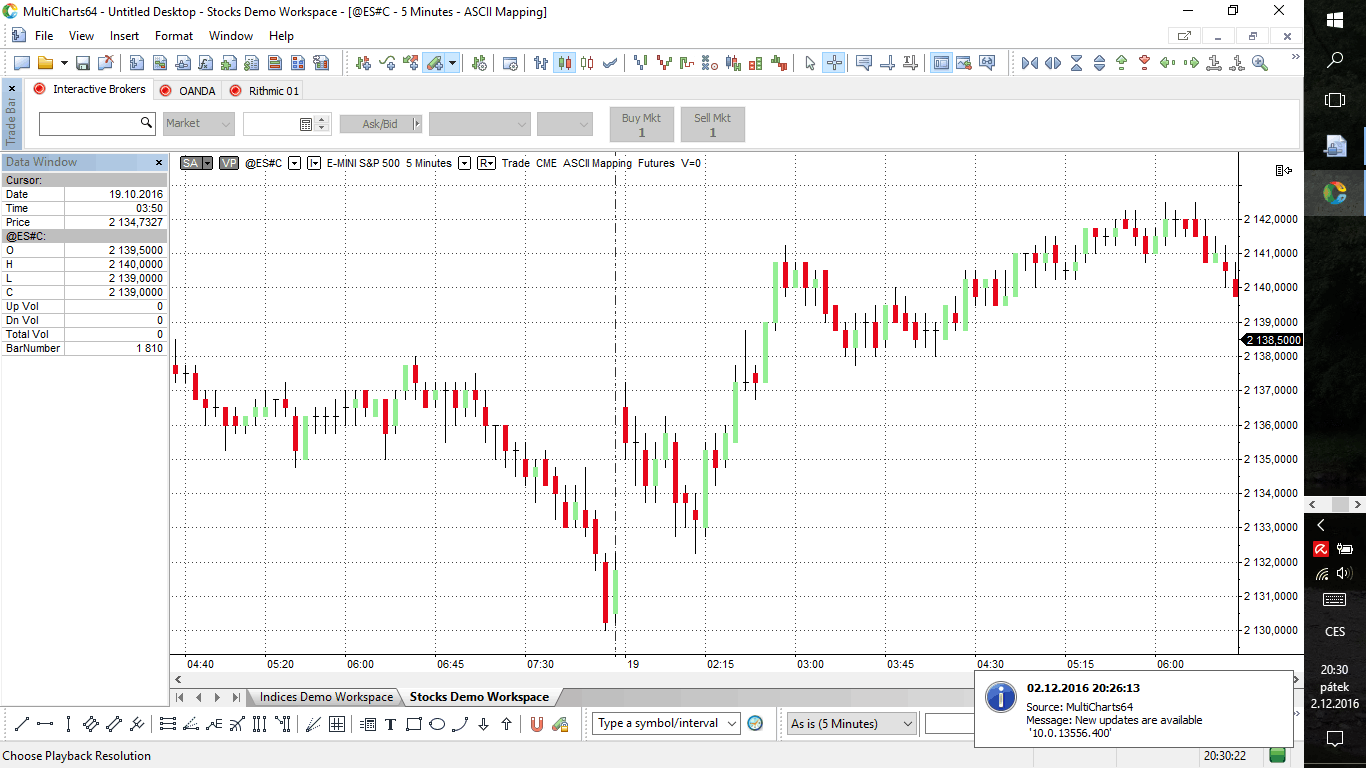Click the symbol search input field
Image resolution: width=1366 pixels, height=768 pixels.
click(89, 123)
